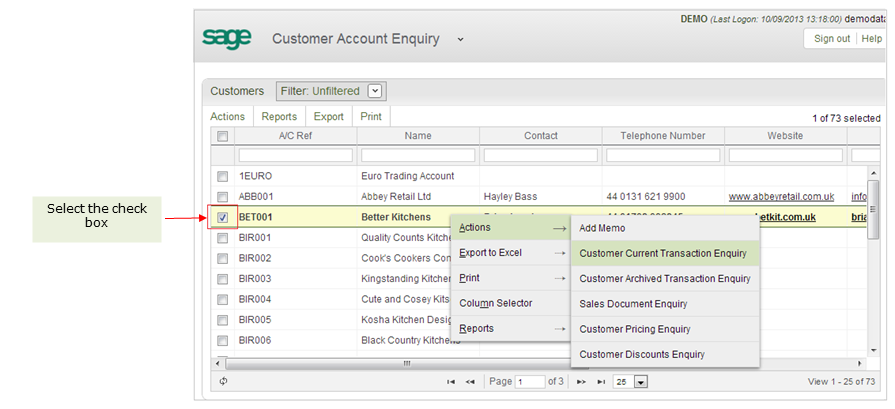
Task: Open Customer Pricing Enquiry
Action: point(665,329)
